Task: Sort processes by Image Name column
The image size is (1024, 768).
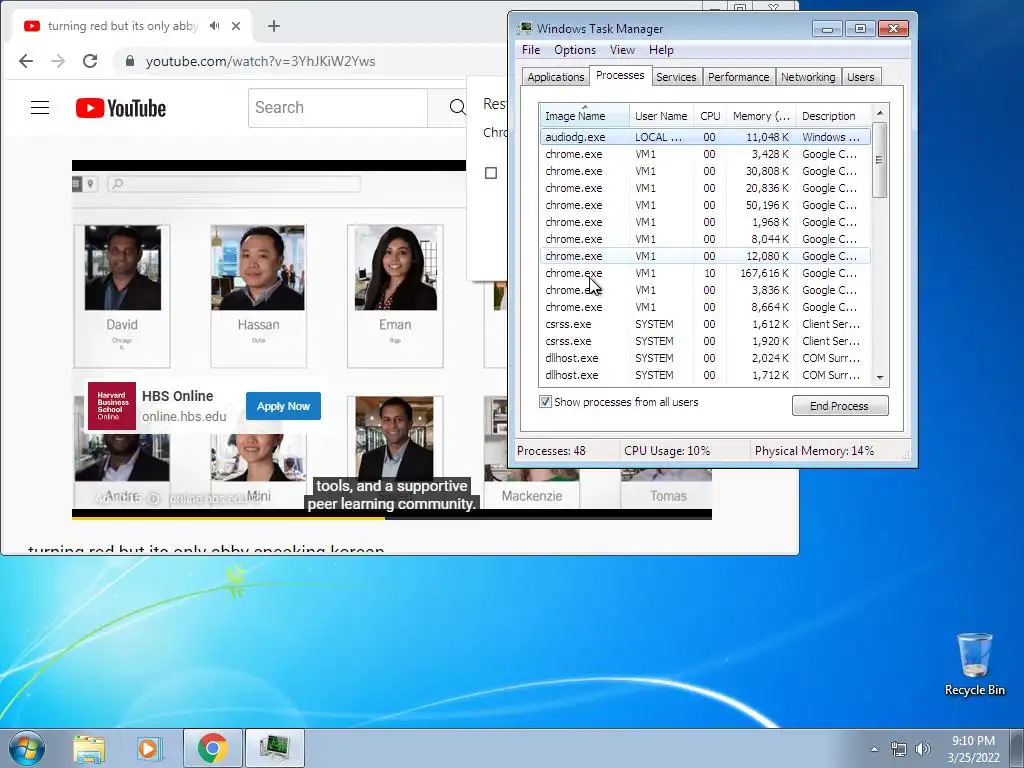Action: tap(584, 116)
